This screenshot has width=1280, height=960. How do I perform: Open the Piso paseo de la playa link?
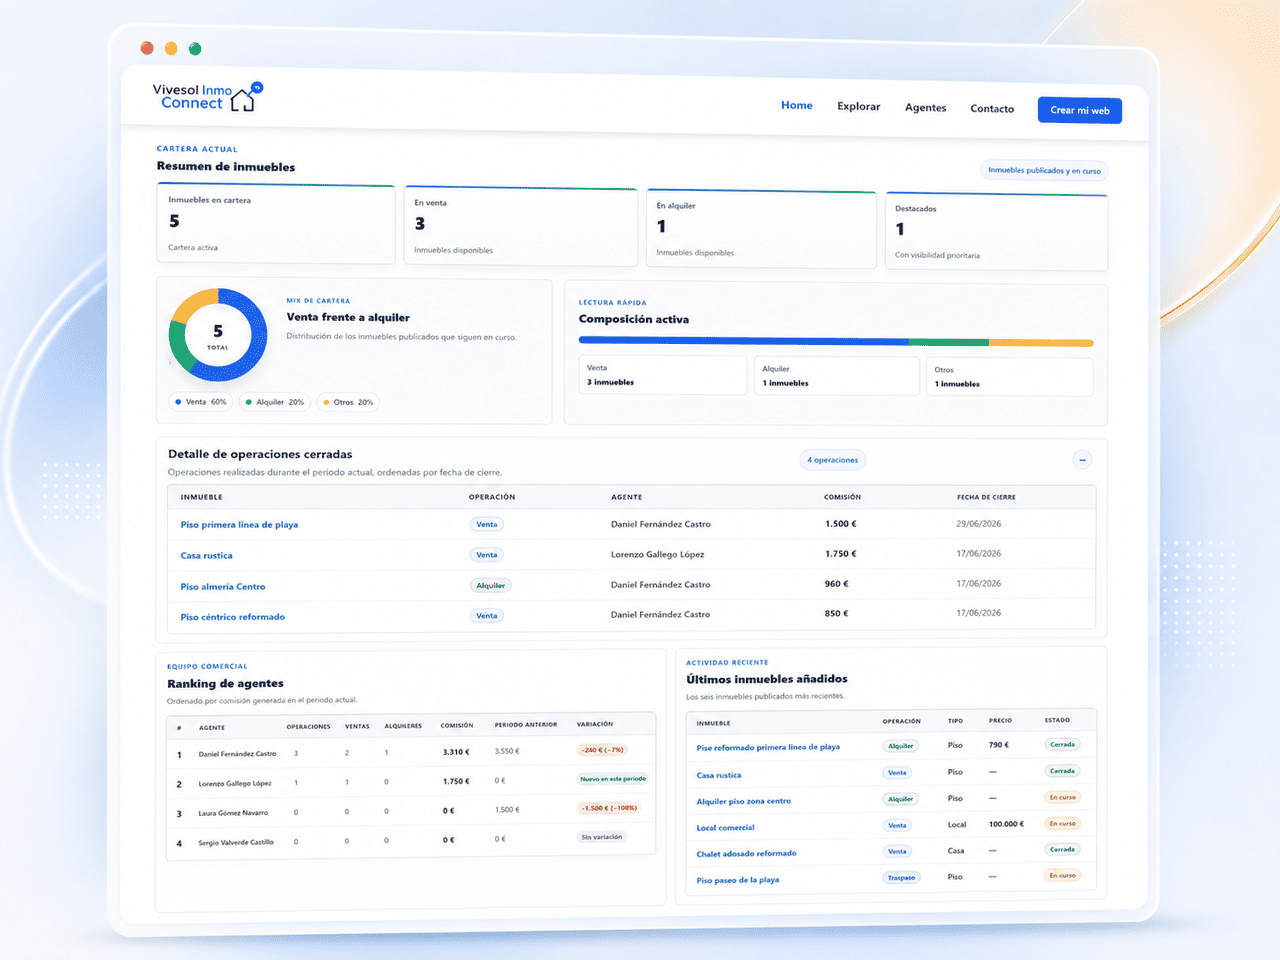tap(737, 880)
